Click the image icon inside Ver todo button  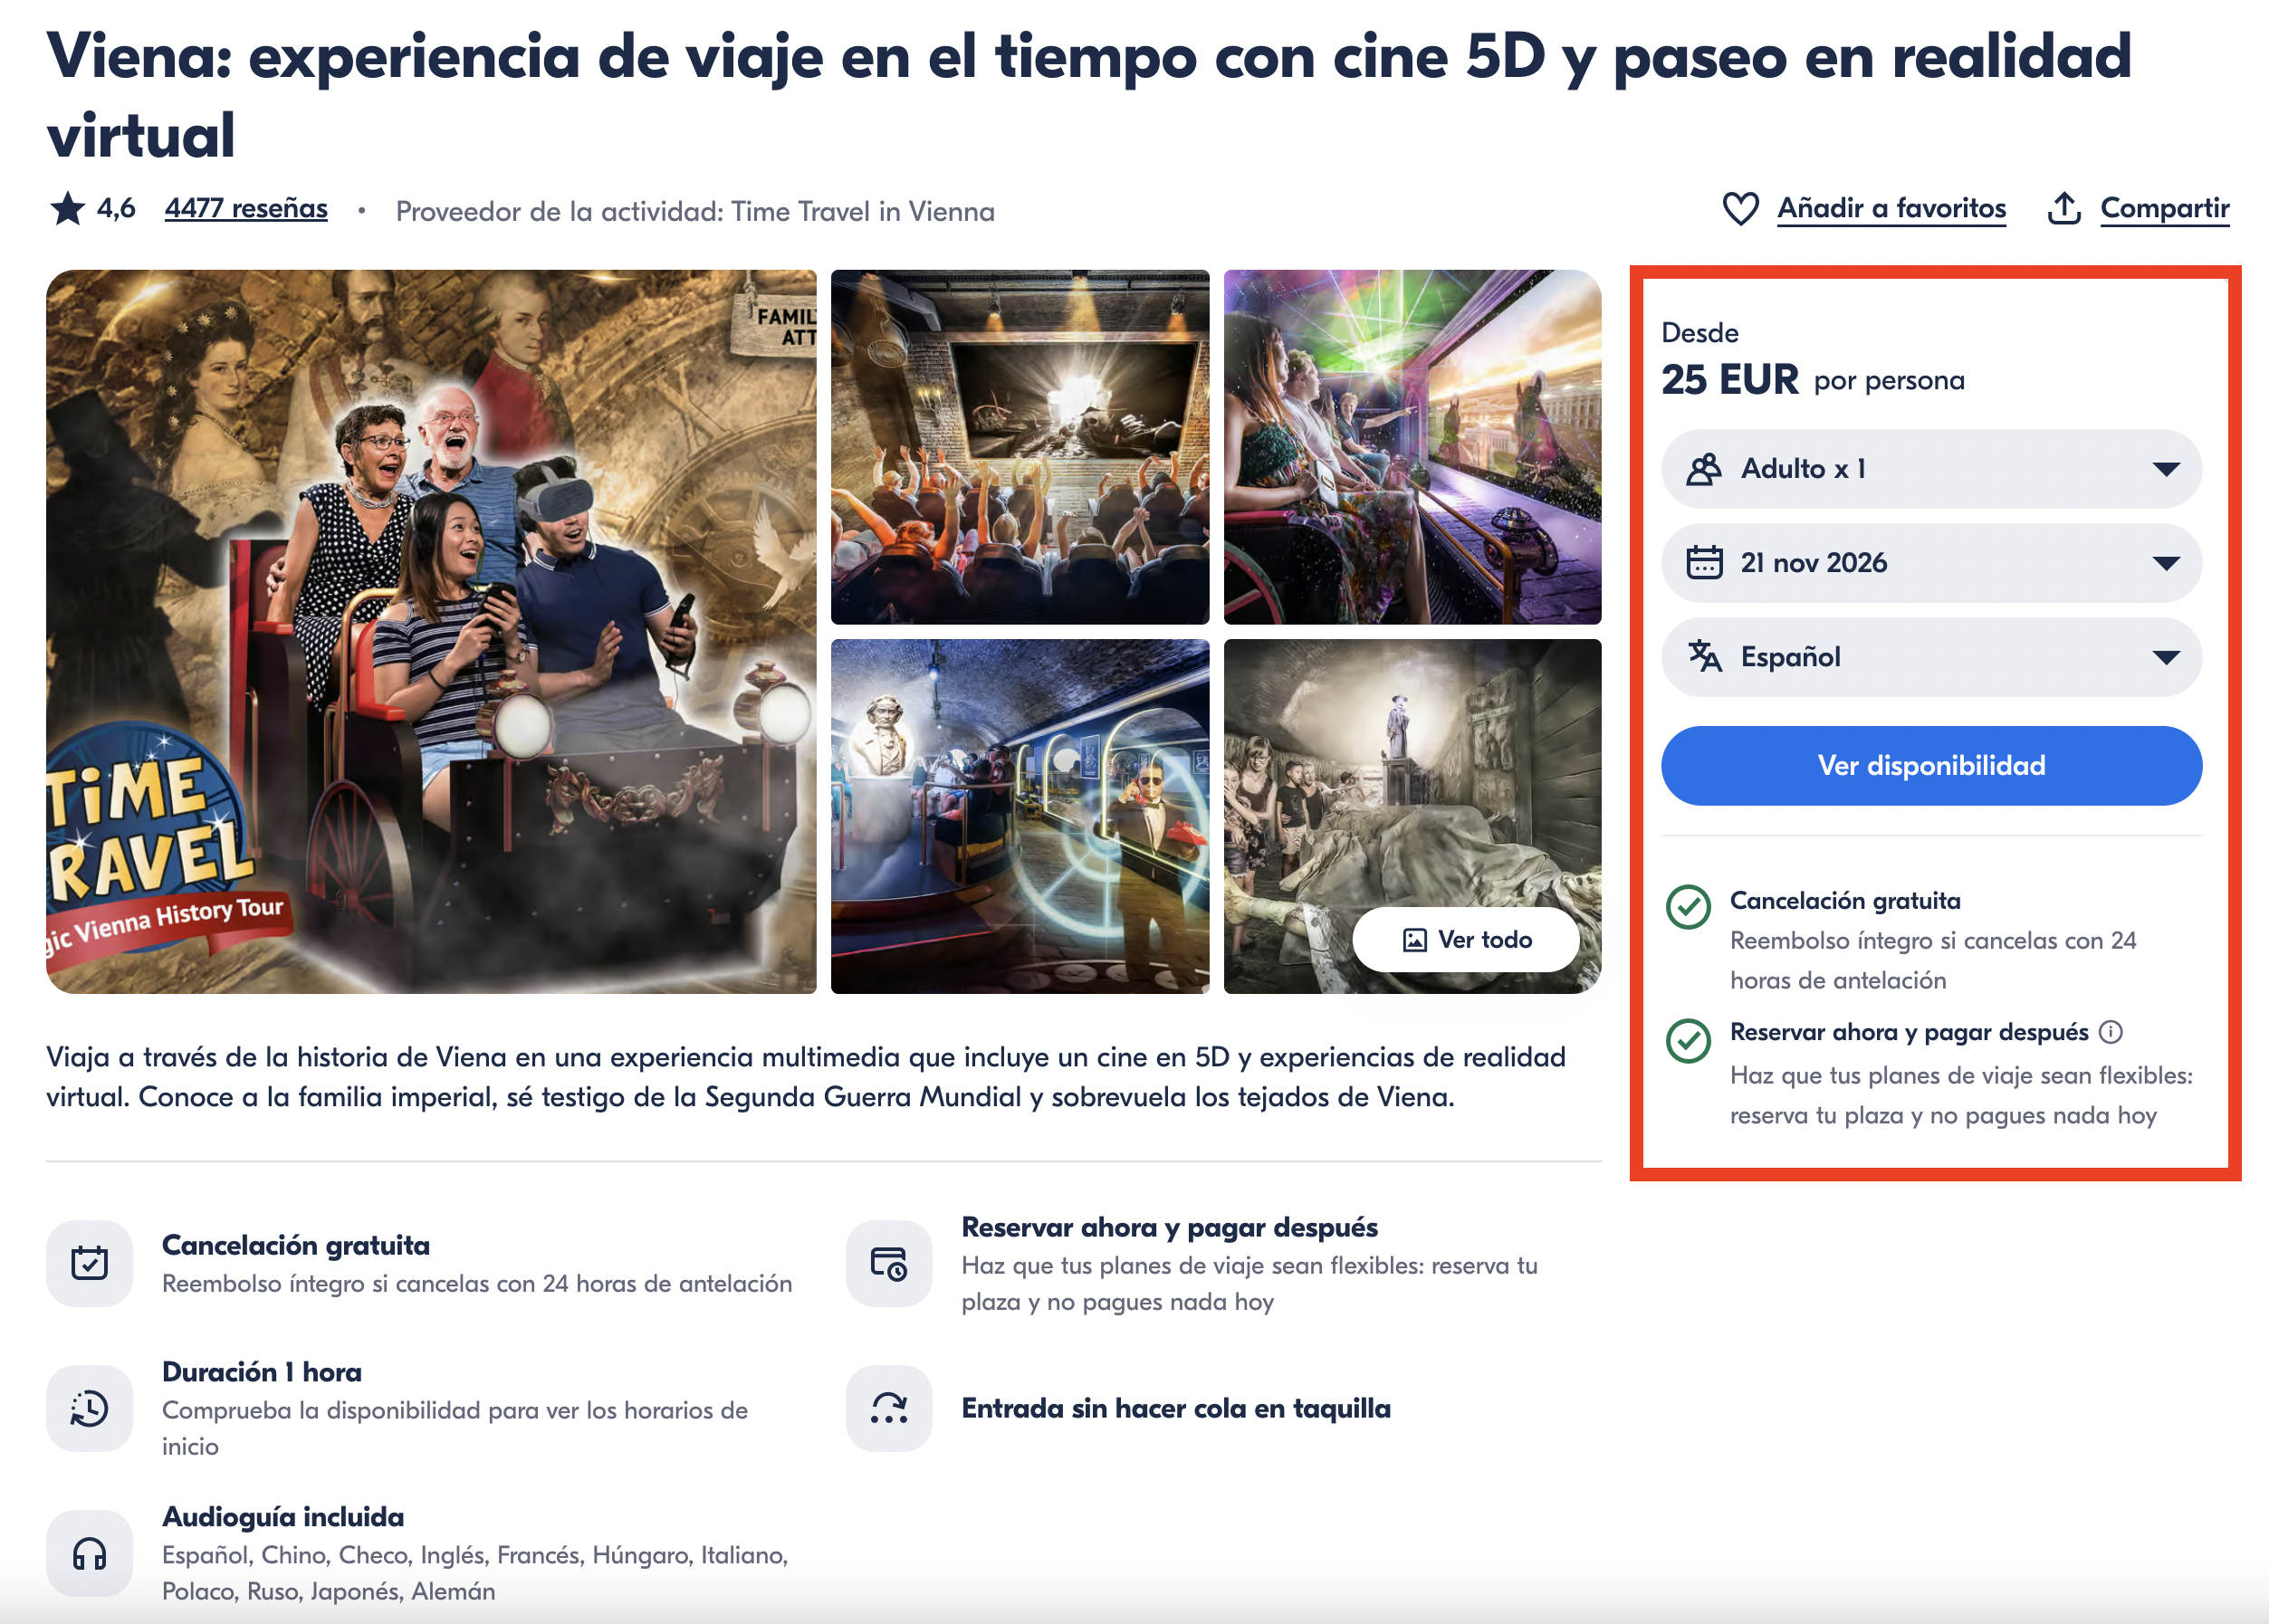(1414, 940)
